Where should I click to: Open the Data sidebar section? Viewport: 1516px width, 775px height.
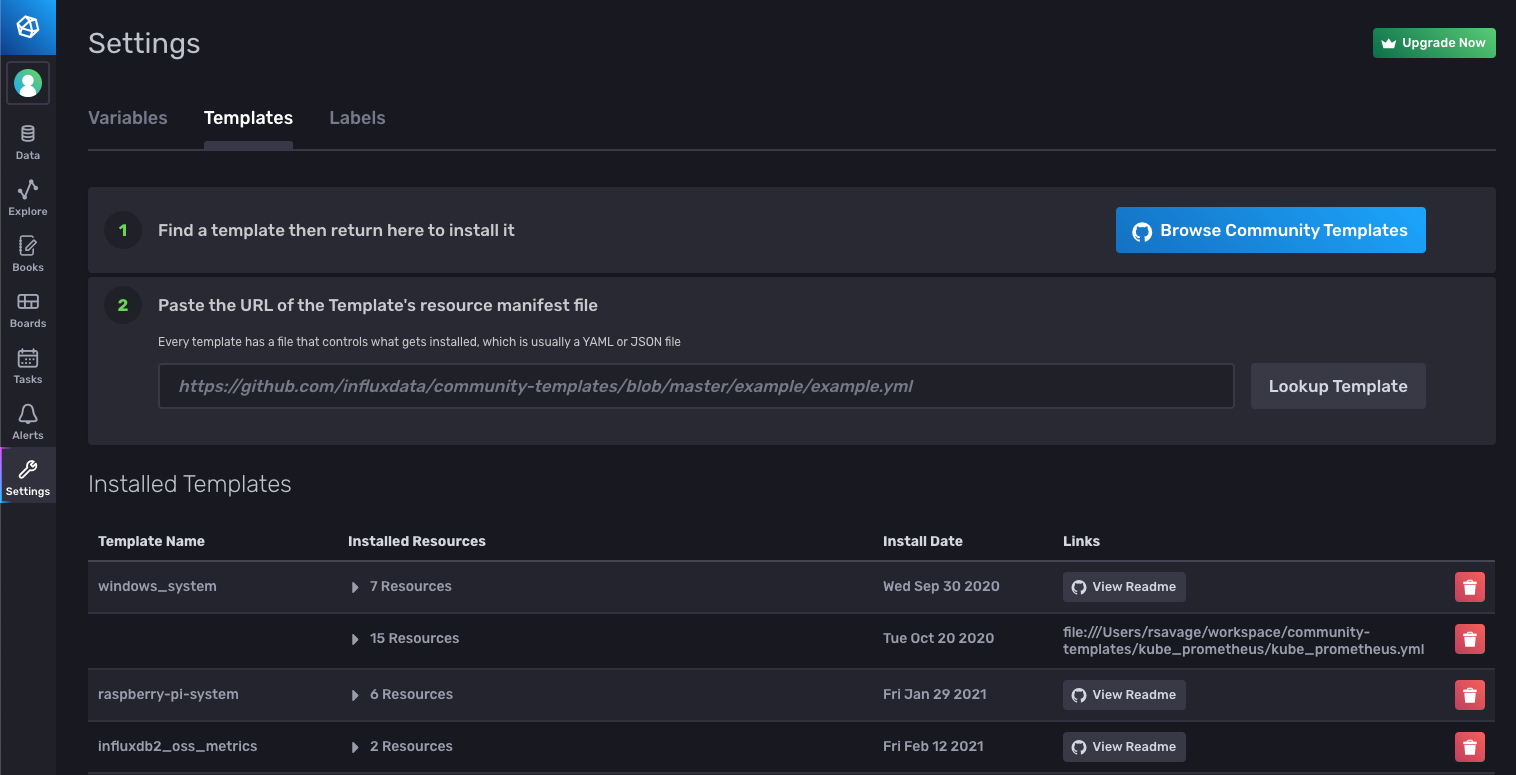27,140
